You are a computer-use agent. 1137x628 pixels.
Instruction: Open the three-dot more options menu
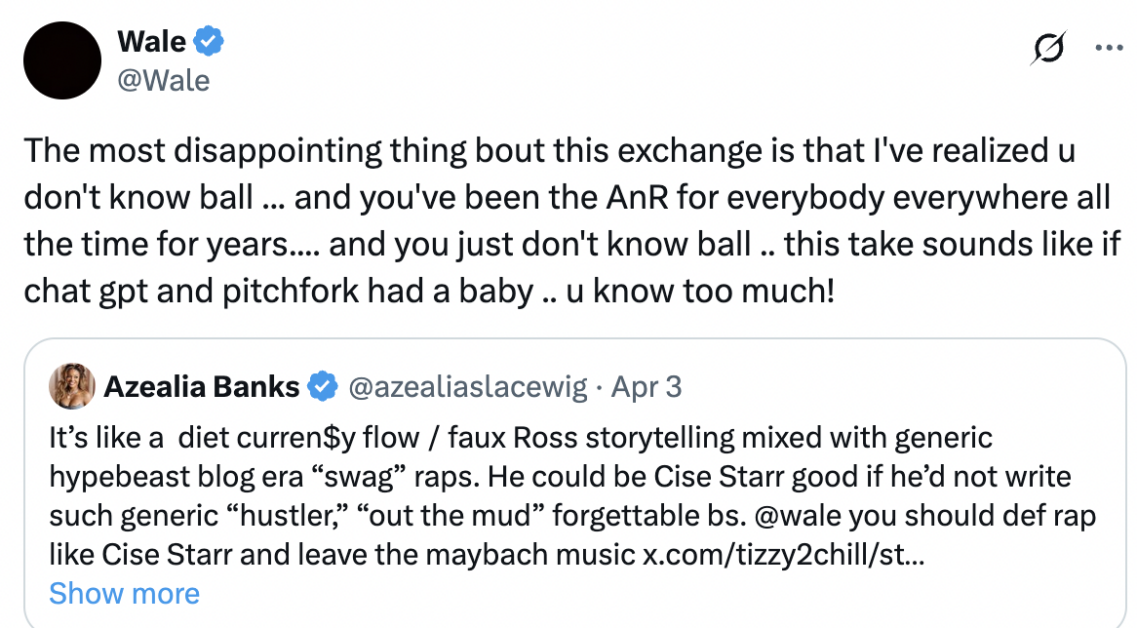click(x=1109, y=49)
